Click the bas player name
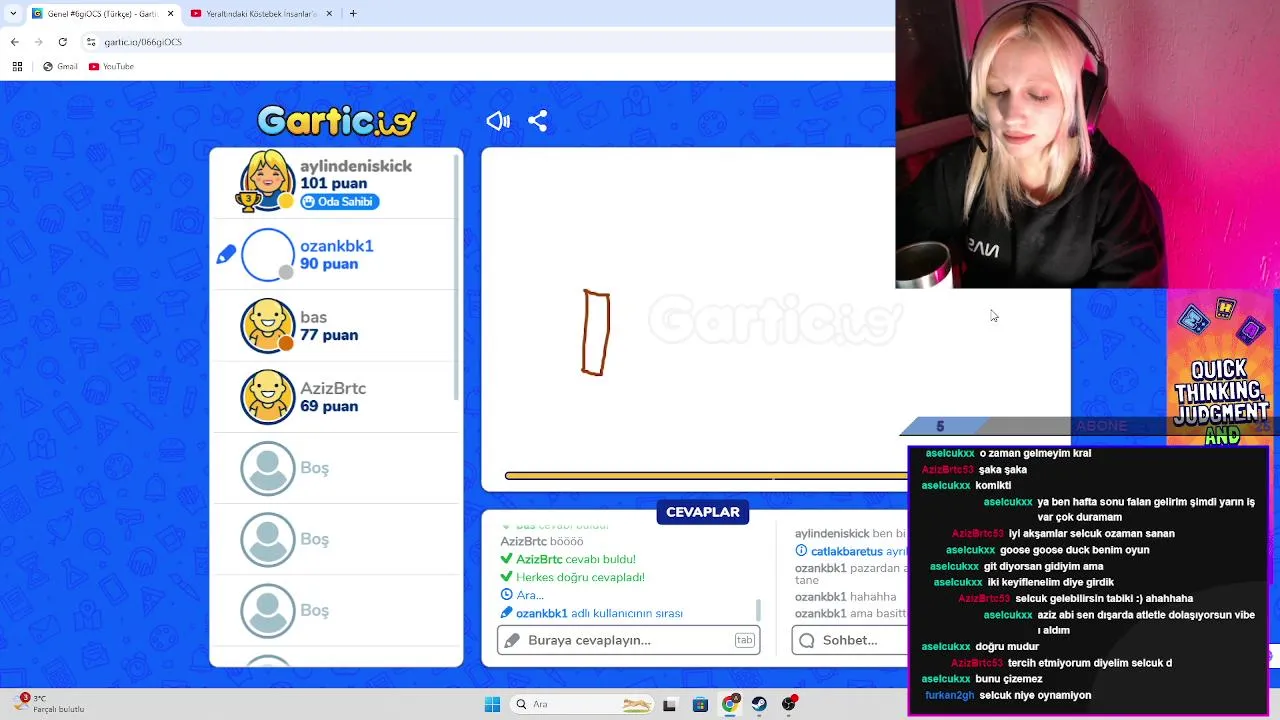Viewport: 1280px width, 720px height. [x=314, y=317]
